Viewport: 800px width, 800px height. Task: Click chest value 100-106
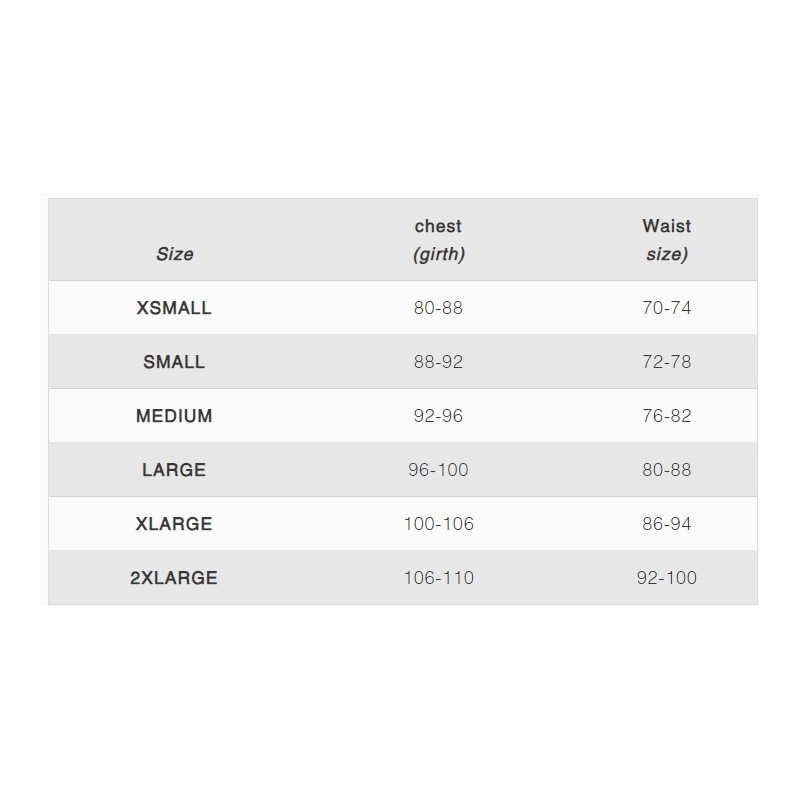click(439, 523)
